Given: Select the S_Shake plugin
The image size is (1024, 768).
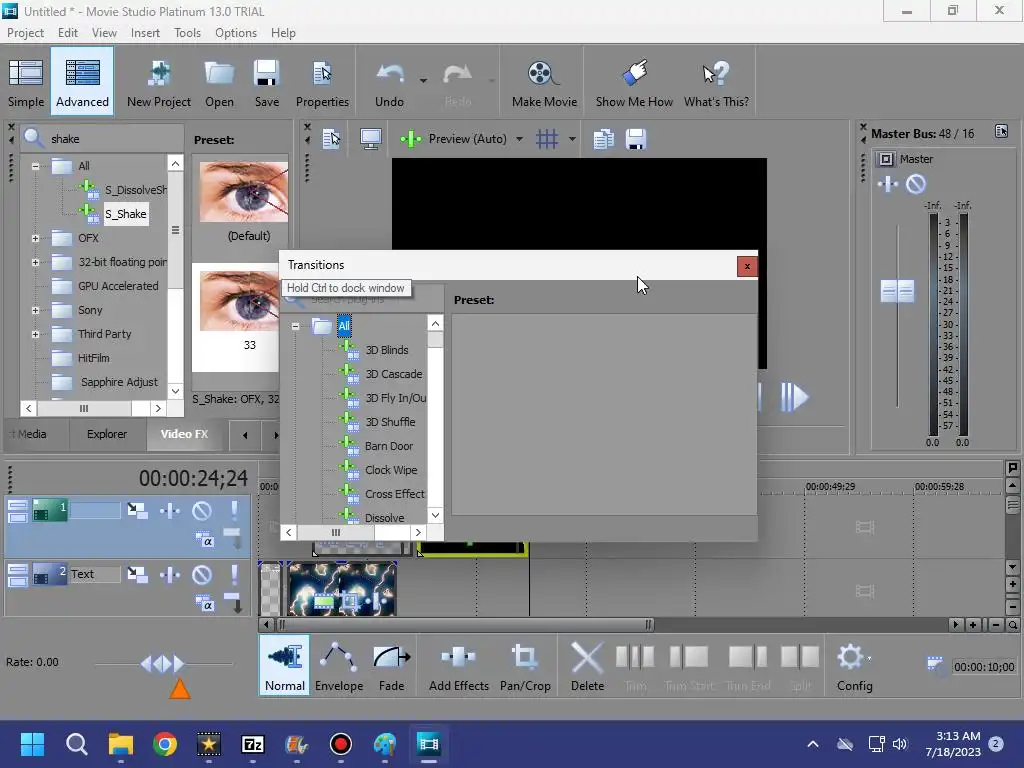Looking at the screenshot, I should tap(126, 214).
